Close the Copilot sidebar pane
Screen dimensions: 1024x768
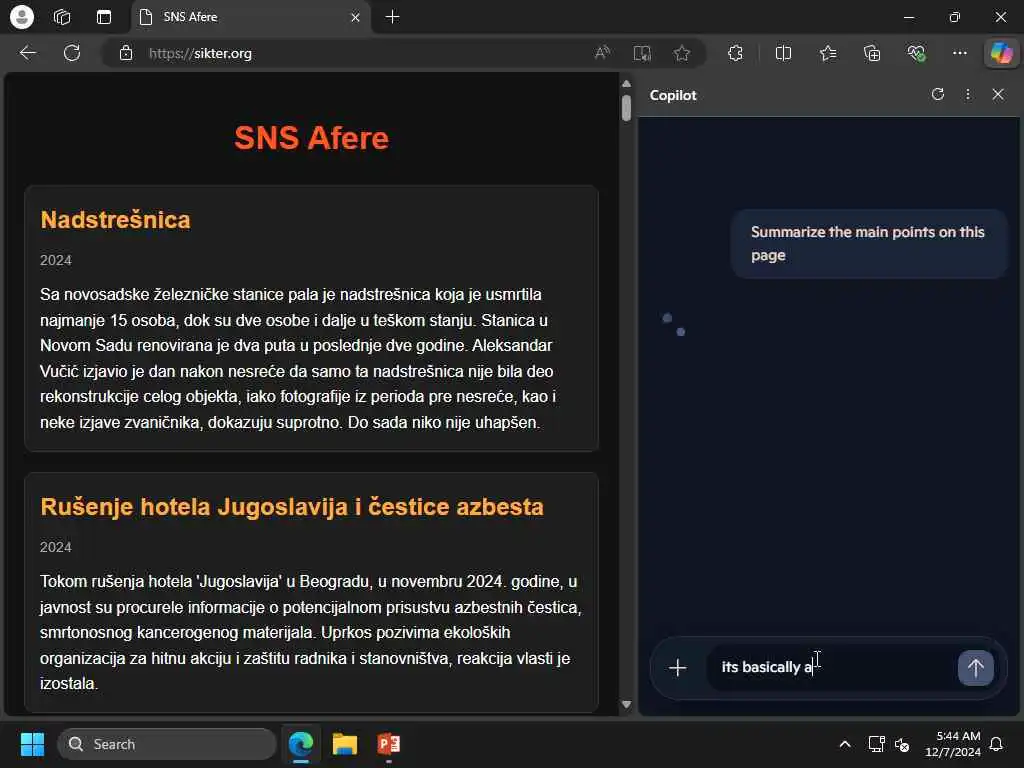998,95
